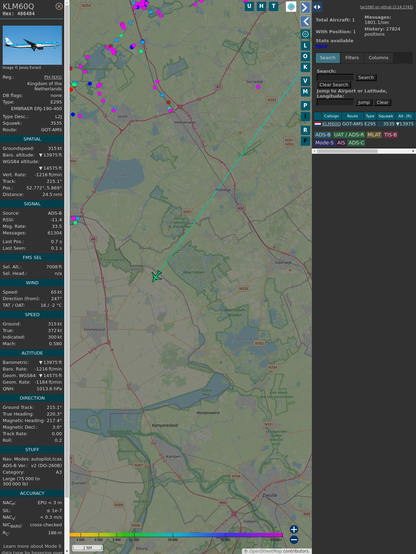Click the ADS-C legend label

coord(356,143)
